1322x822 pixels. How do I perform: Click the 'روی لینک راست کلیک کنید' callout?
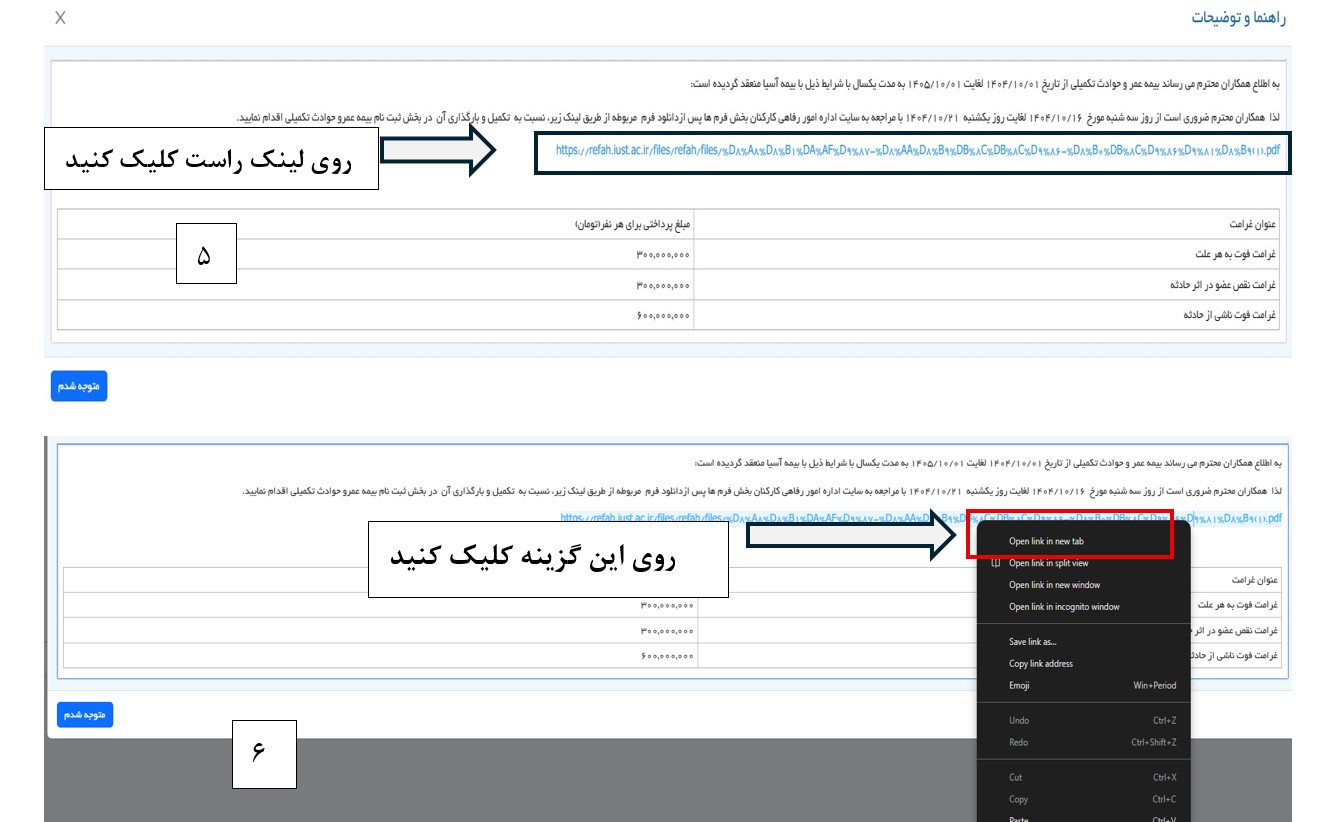coord(211,158)
